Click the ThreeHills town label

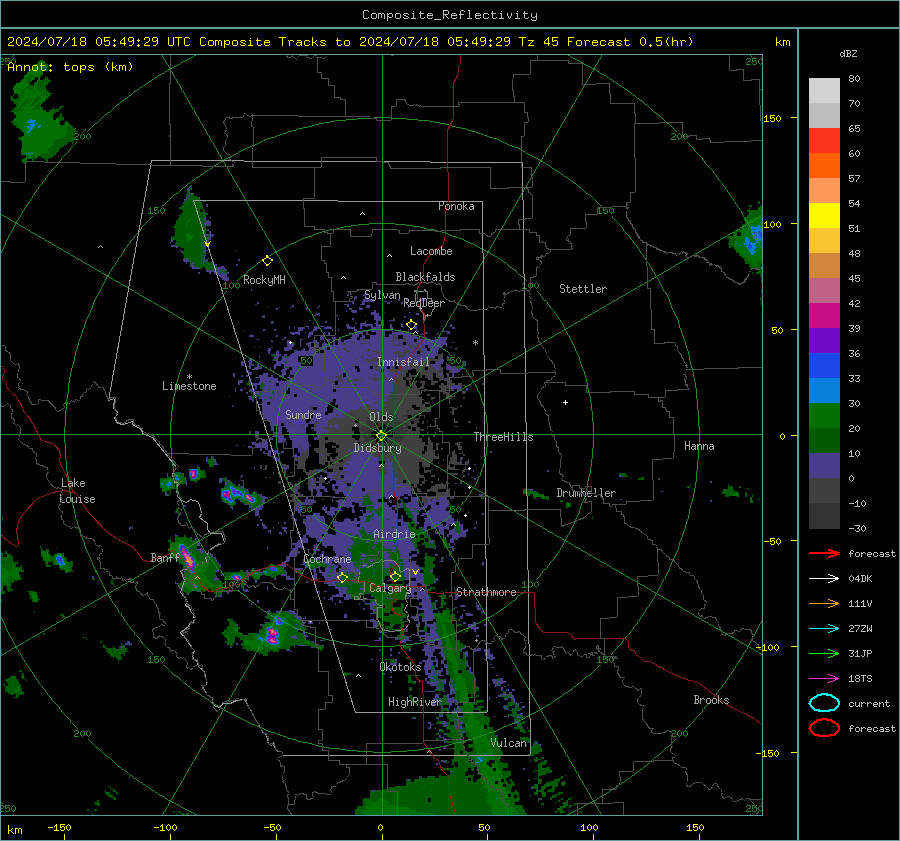[x=503, y=437]
